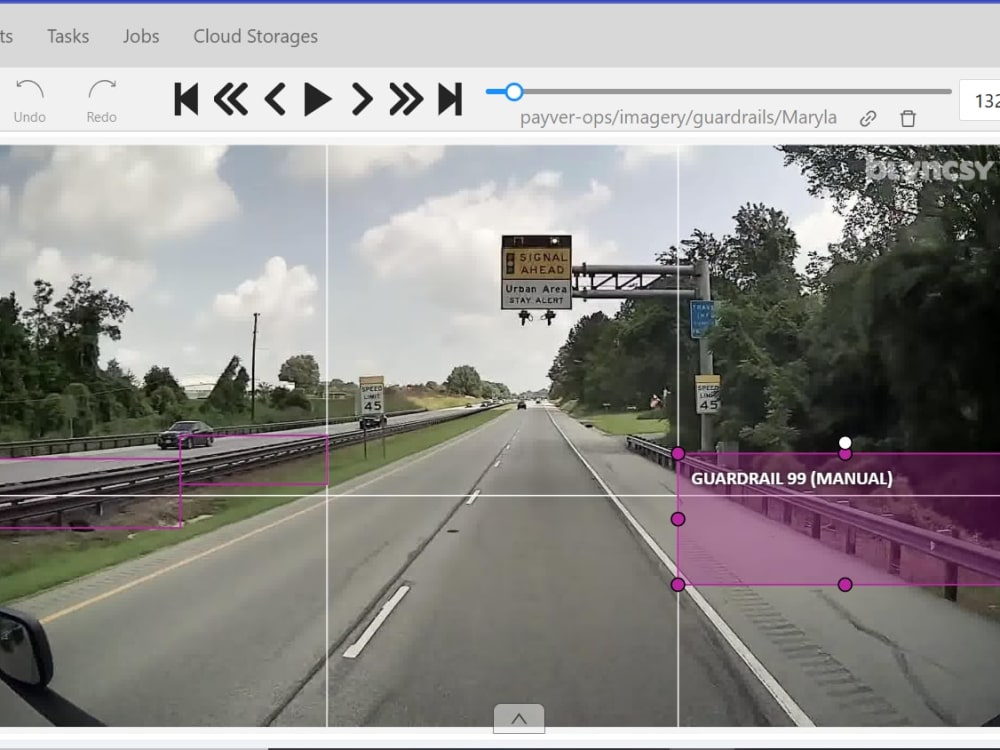Go to the previous frame
This screenshot has height=750, width=1000.
pos(275,99)
